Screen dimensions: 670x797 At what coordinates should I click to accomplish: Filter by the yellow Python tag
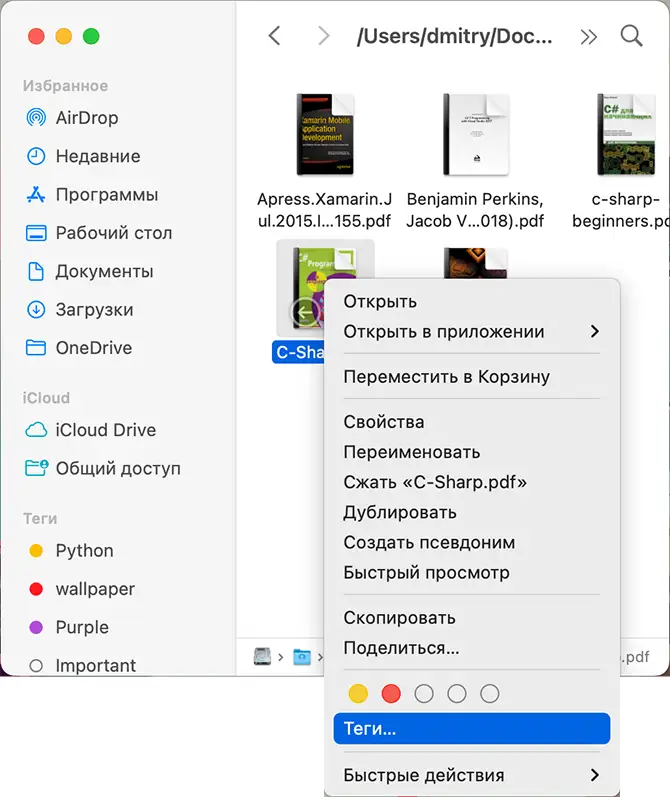click(71, 550)
